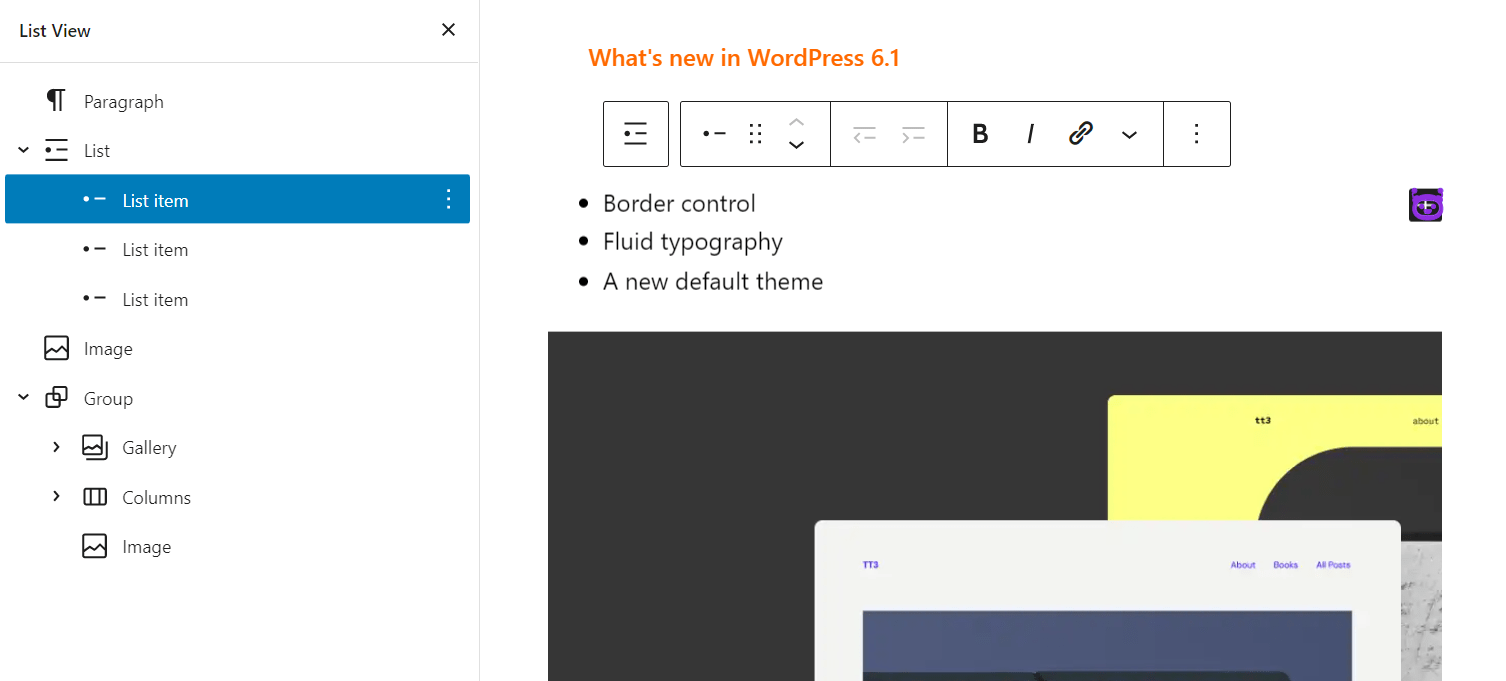Click the Image block icon in List View
This screenshot has height=681, width=1506.
(56, 348)
